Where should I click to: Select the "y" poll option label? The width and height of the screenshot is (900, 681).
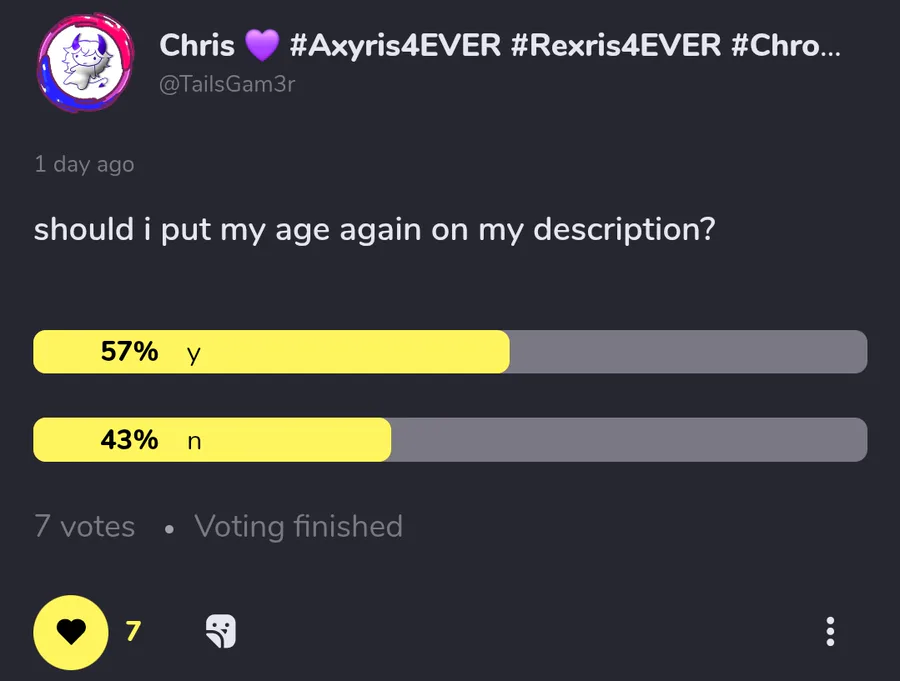point(194,353)
